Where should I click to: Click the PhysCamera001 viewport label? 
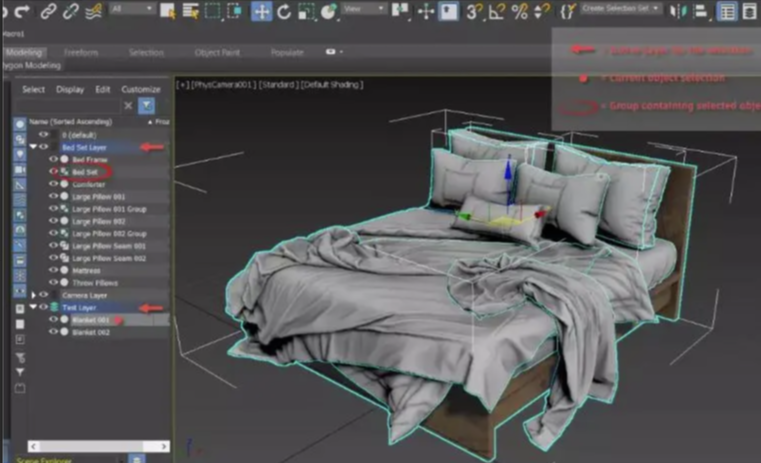pyautogui.click(x=224, y=85)
